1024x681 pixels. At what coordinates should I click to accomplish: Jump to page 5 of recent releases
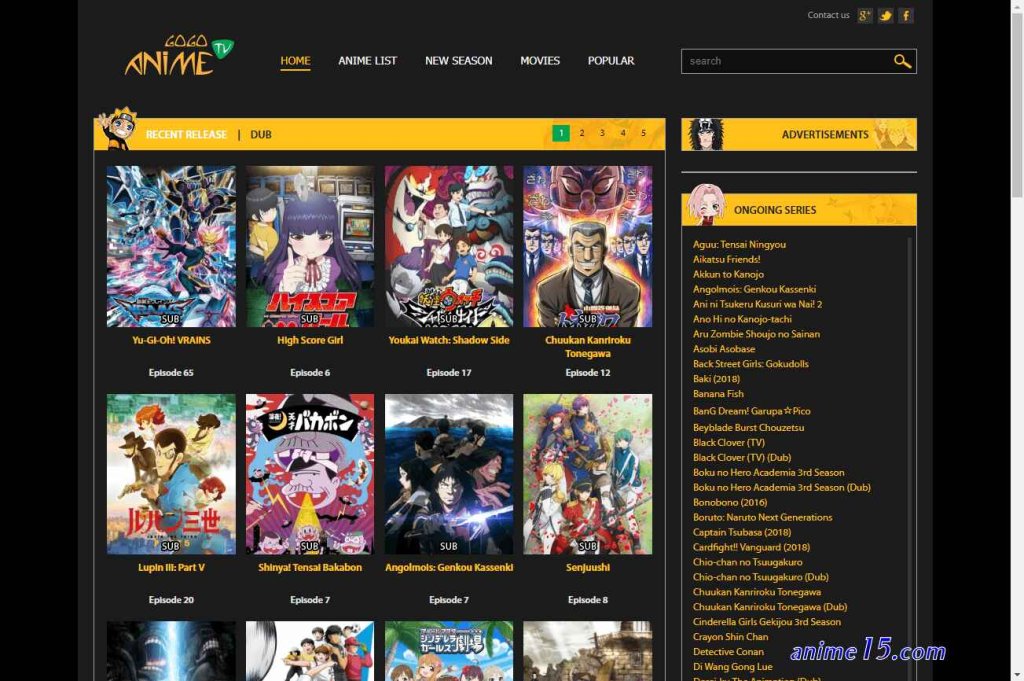coord(643,133)
